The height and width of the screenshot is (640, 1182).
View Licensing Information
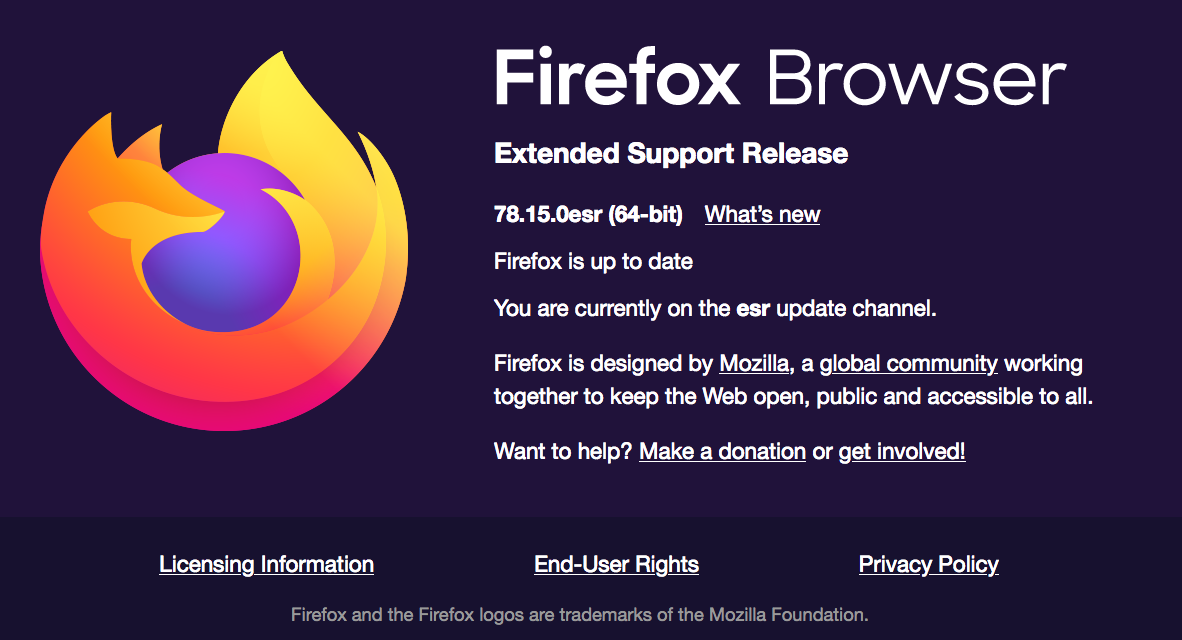pos(266,565)
